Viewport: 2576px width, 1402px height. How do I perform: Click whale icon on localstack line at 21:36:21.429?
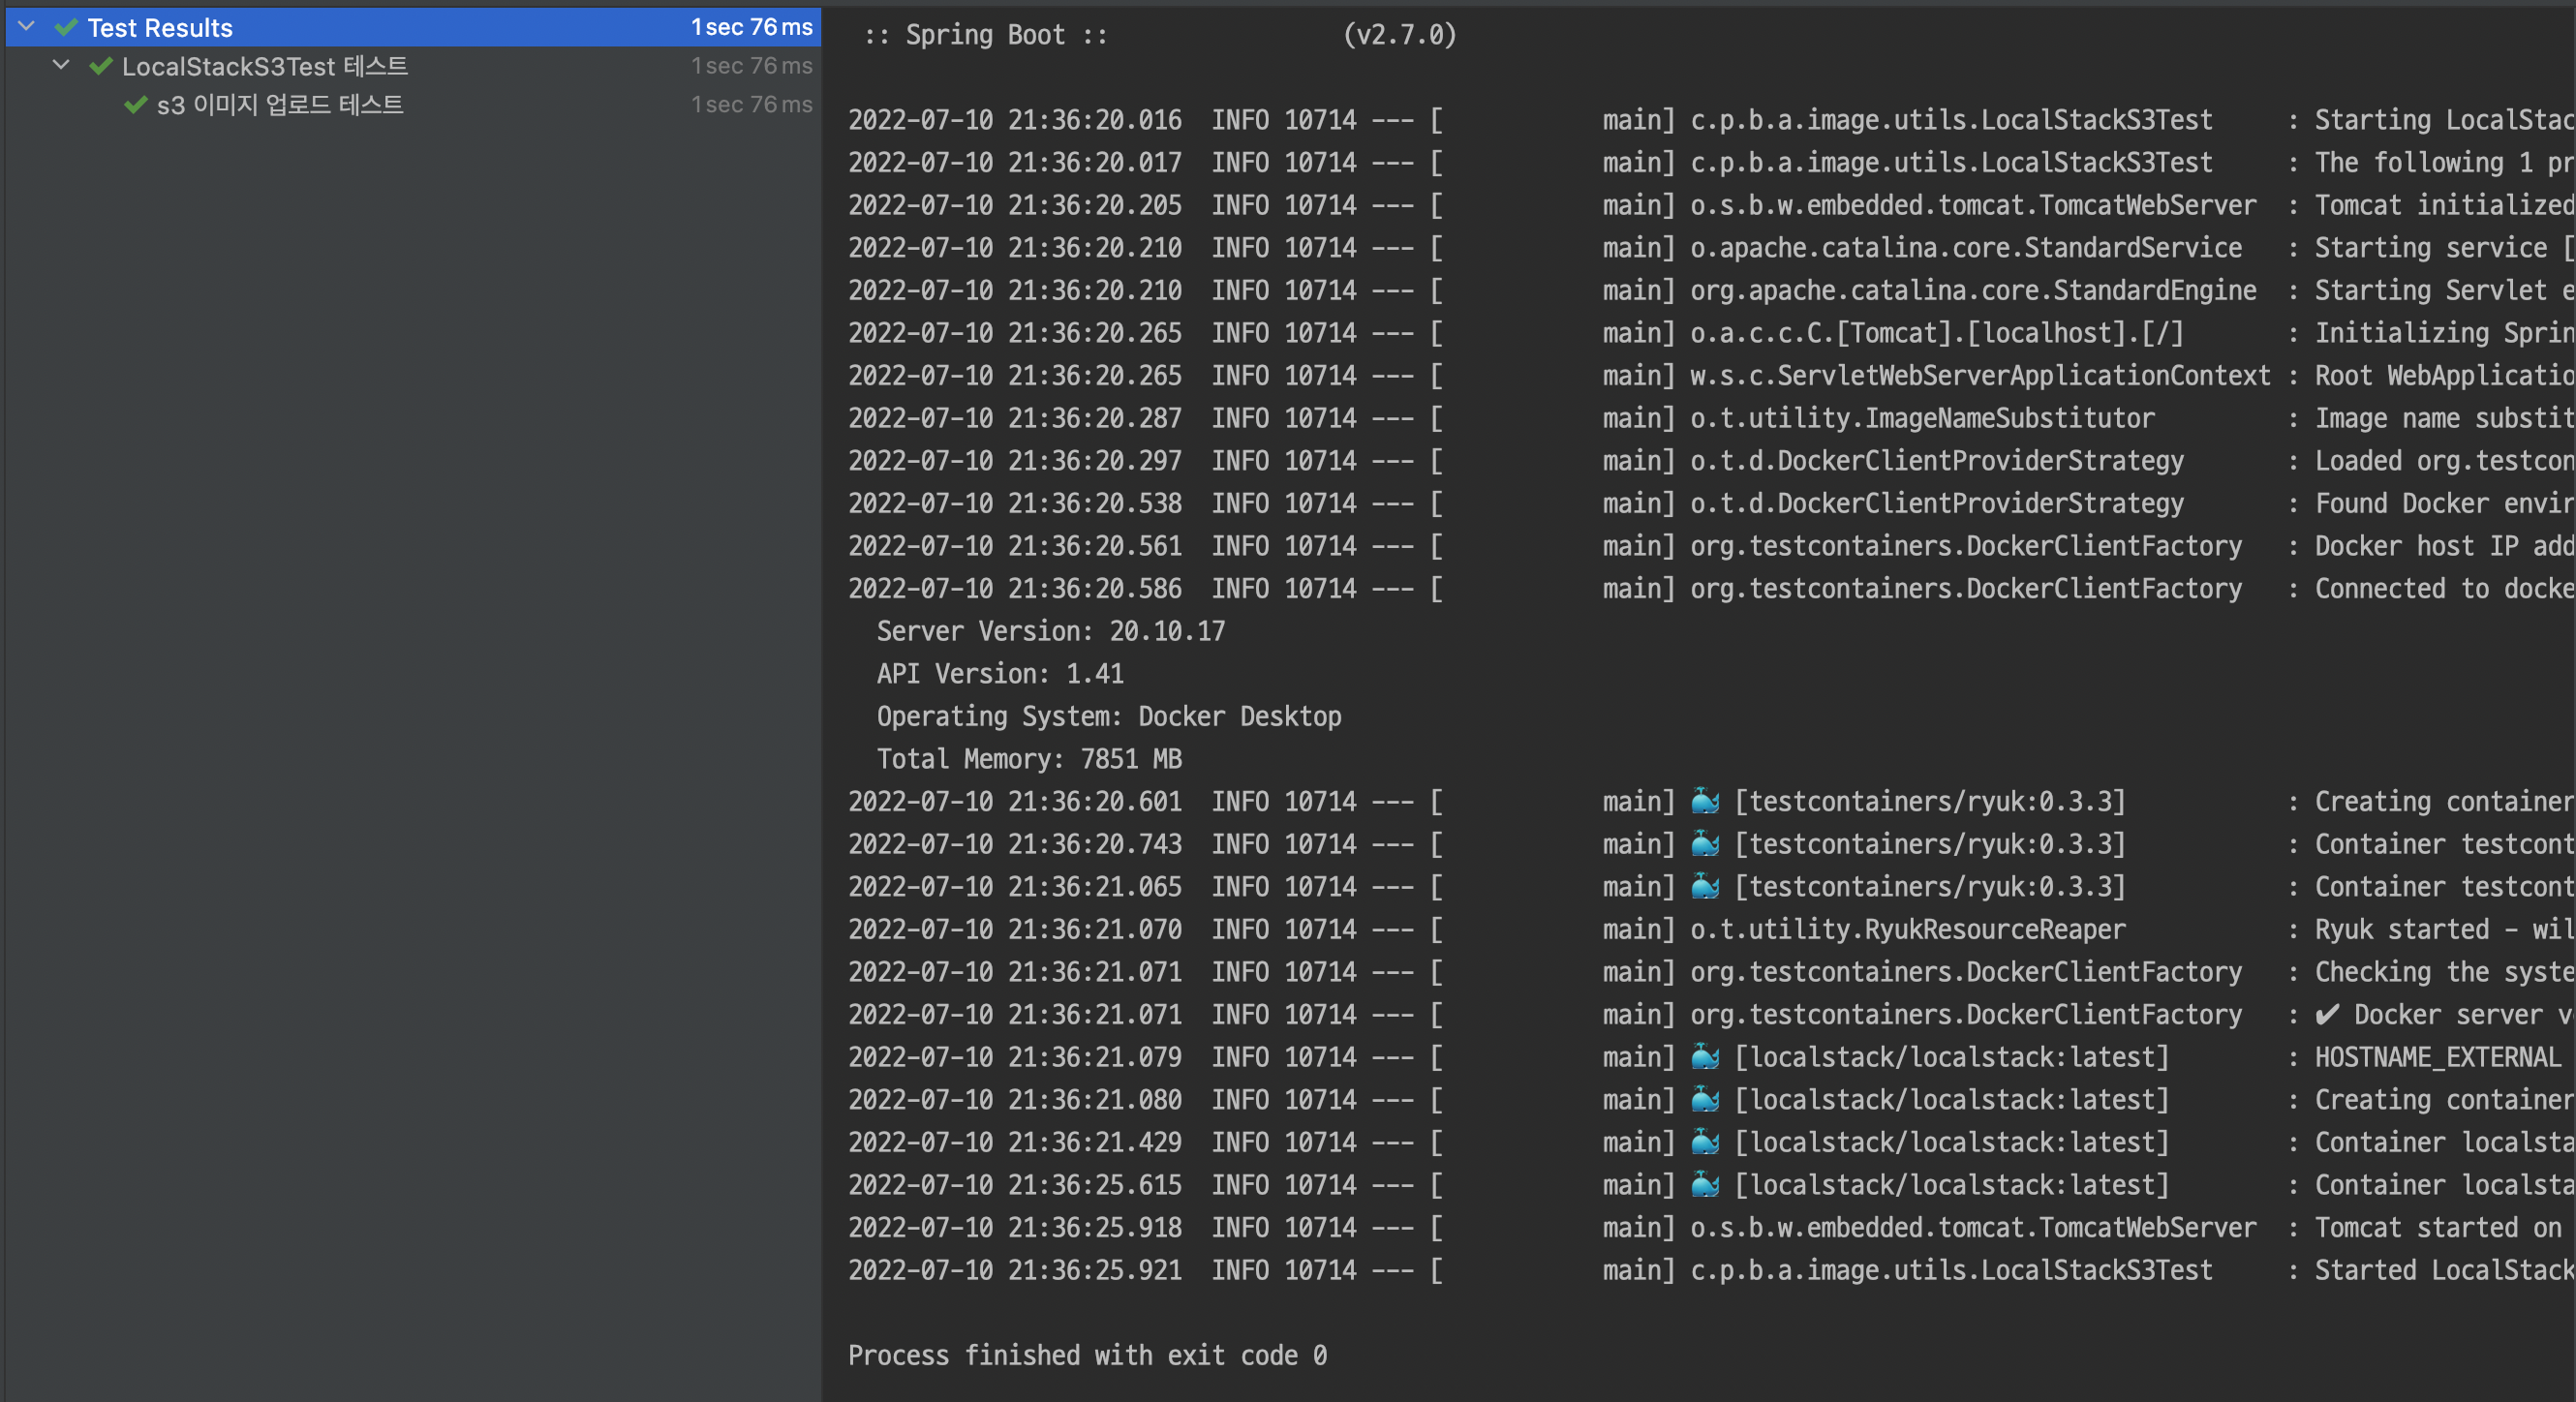(1705, 1142)
